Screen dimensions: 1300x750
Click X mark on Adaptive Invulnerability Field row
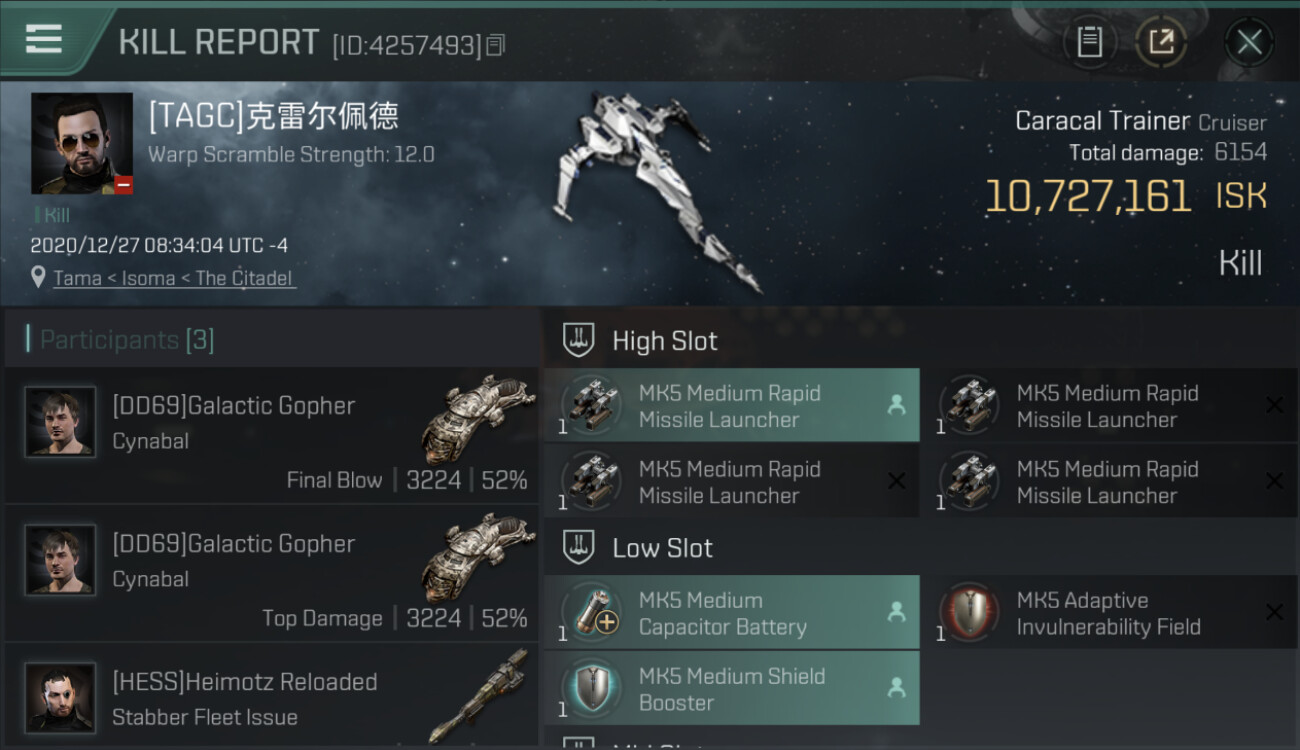1274,612
